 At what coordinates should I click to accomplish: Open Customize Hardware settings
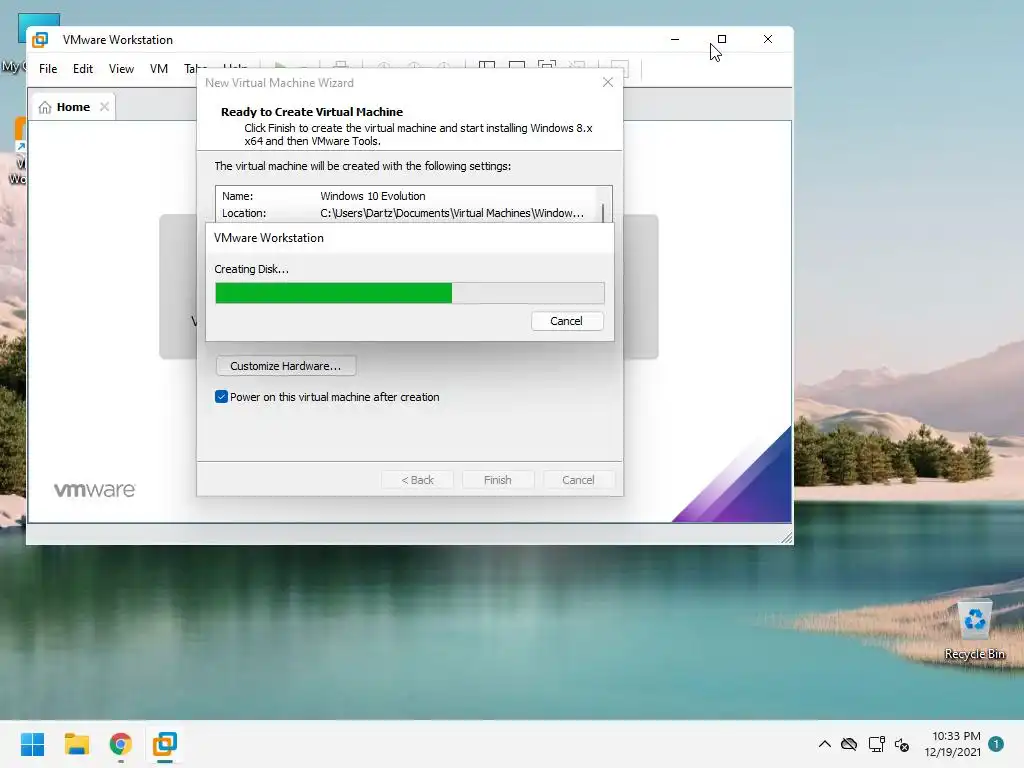point(285,366)
